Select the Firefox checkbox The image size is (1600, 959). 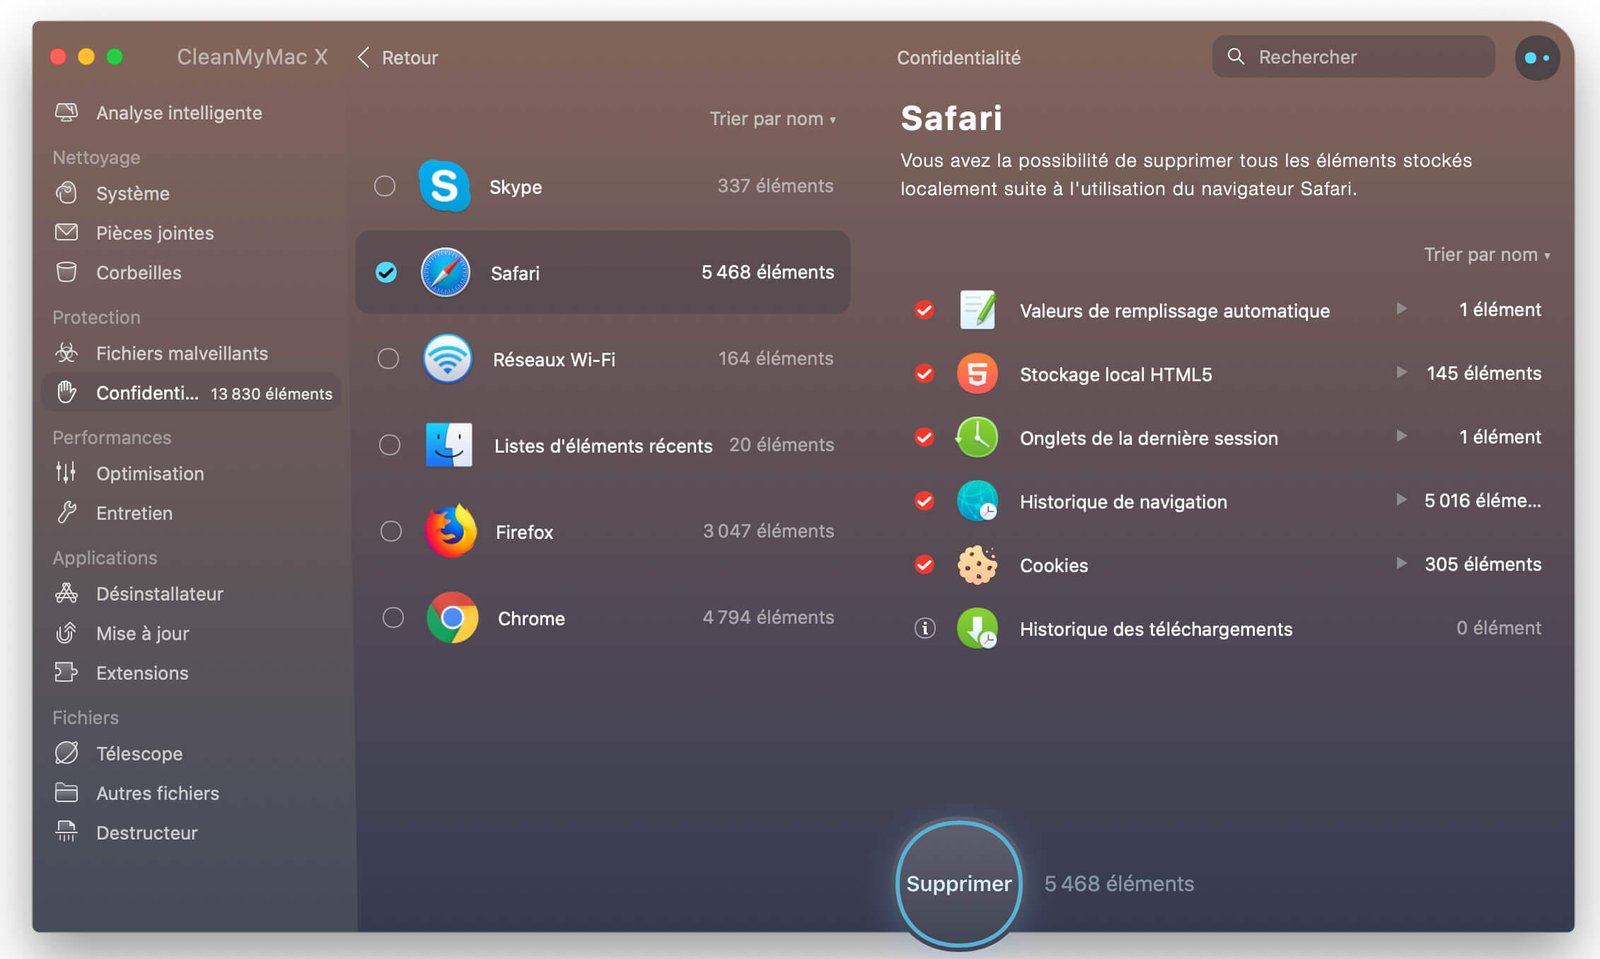point(391,531)
